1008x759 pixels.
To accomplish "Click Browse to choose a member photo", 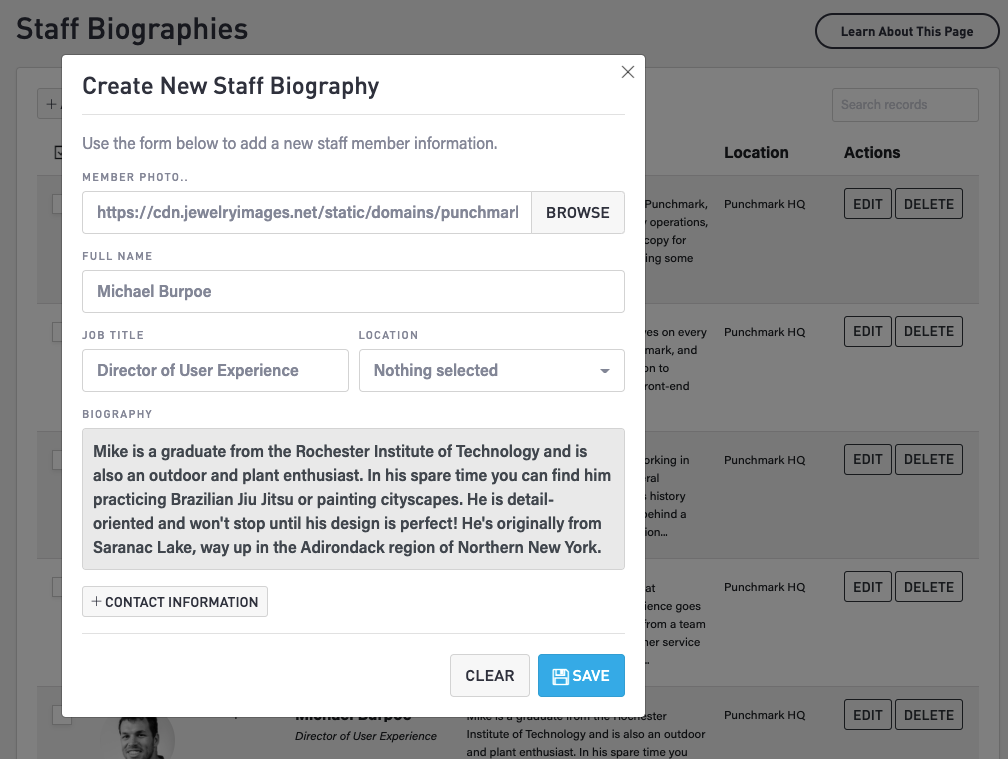I will tap(578, 212).
